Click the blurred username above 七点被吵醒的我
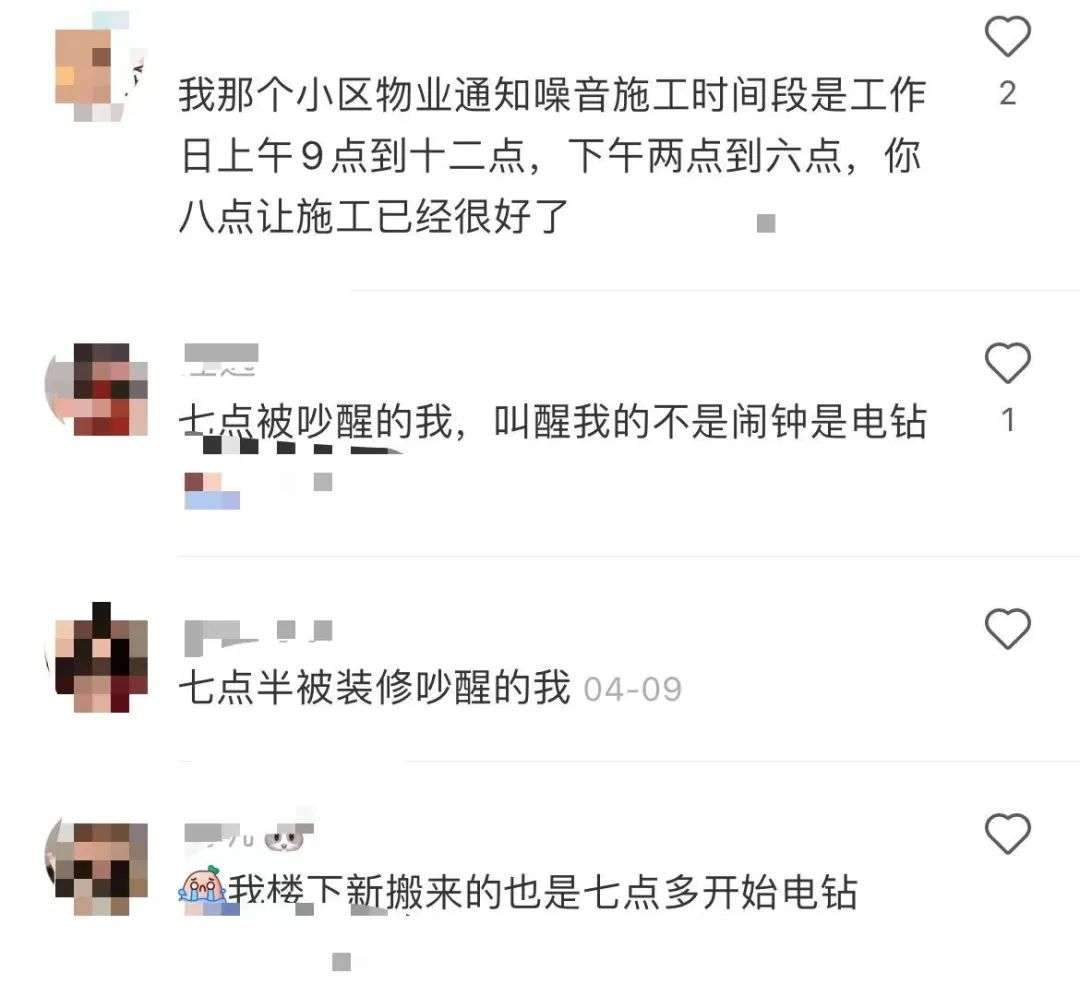Screen dimensions: 1080x985 pos(221,360)
